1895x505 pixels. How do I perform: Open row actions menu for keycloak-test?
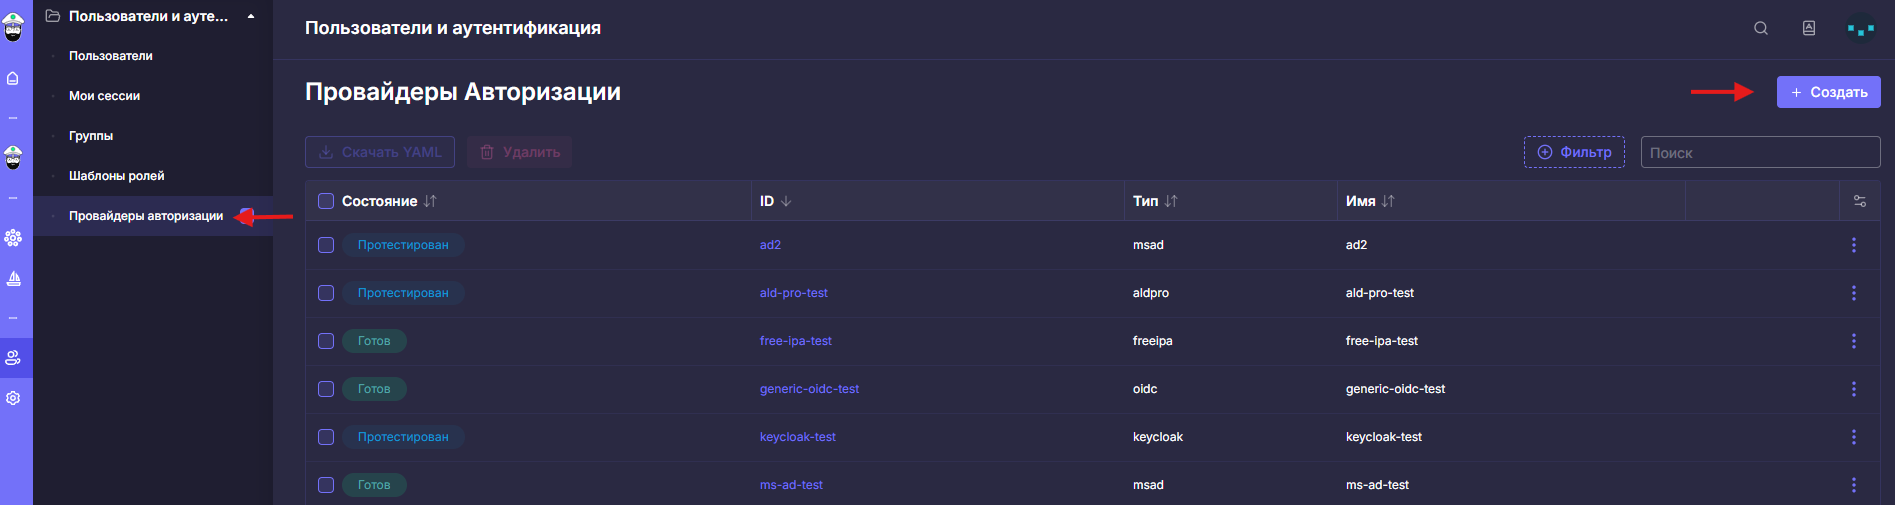coord(1854,437)
